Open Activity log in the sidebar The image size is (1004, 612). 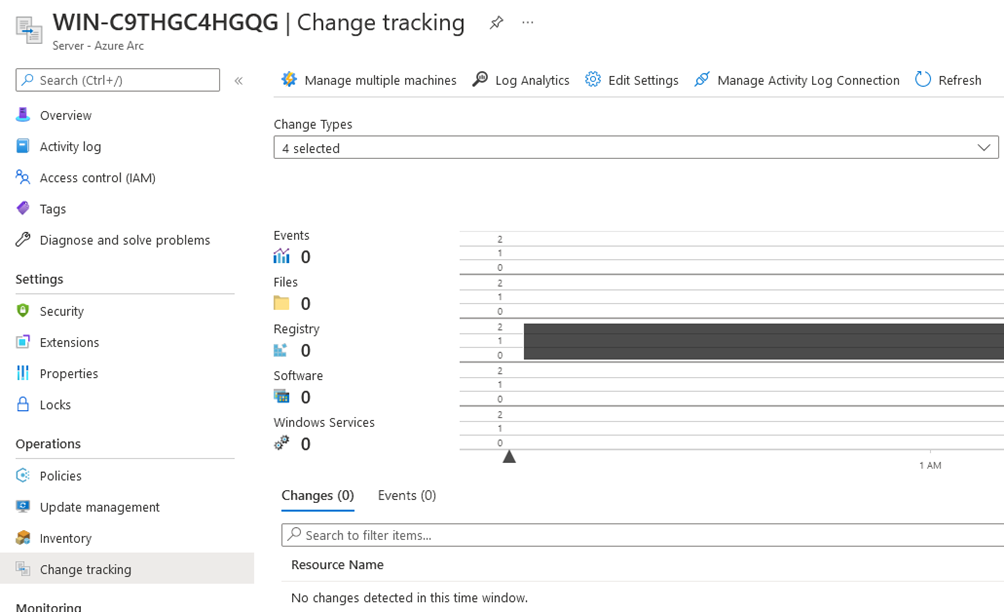[70, 147]
